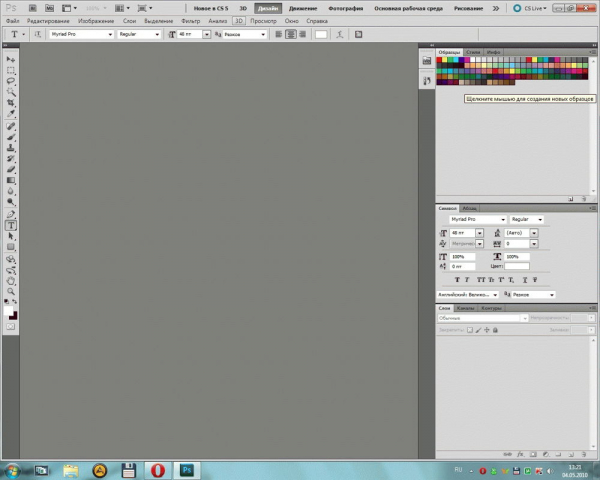Viewport: 600px width, 480px height.
Task: Swap foreground and background colors
Action: (15, 302)
